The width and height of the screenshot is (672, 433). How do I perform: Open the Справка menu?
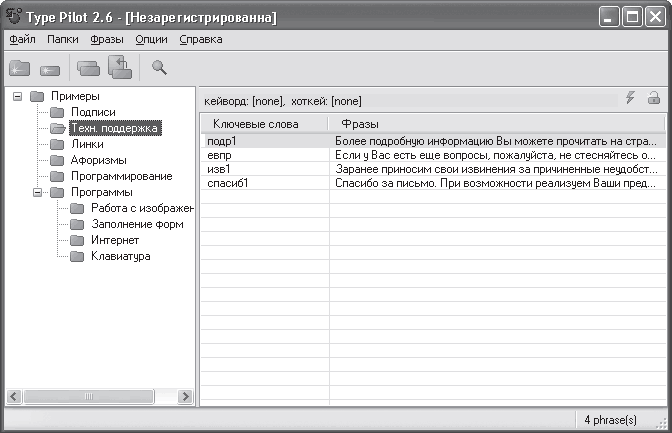pyautogui.click(x=201, y=39)
